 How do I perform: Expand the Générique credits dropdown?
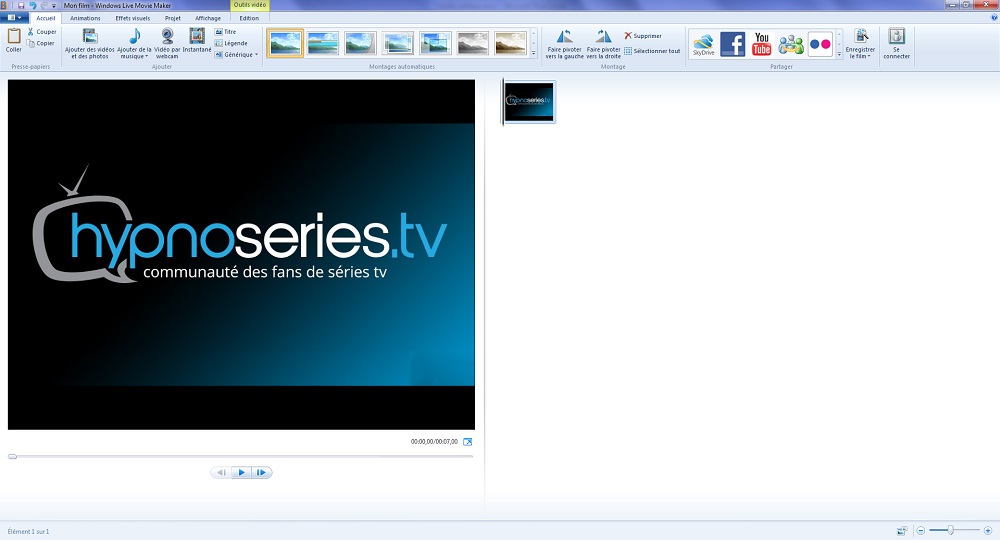click(x=236, y=55)
